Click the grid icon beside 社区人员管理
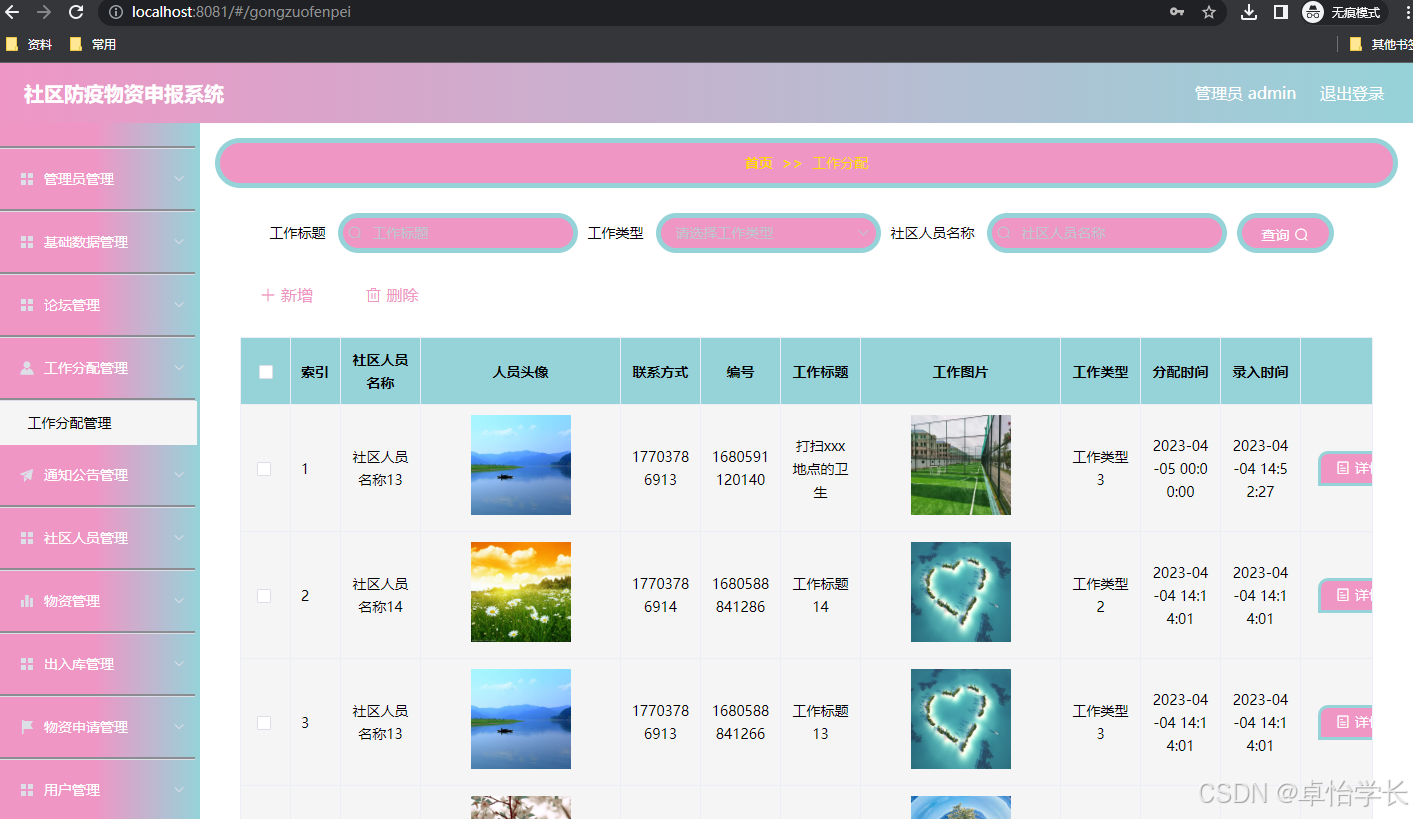Image resolution: width=1413 pixels, height=819 pixels. (27, 538)
